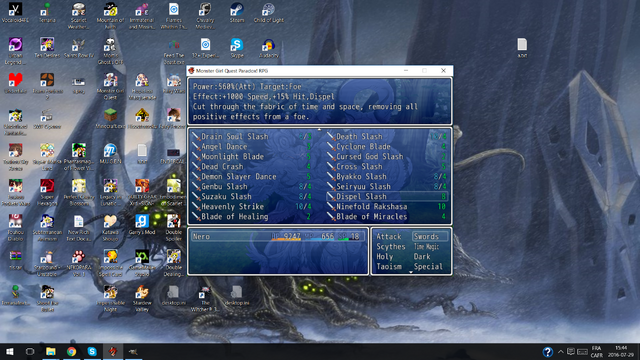The width and height of the screenshot is (640, 360).
Task: Open the GameMaker Studio shortcut
Action: coord(142,262)
